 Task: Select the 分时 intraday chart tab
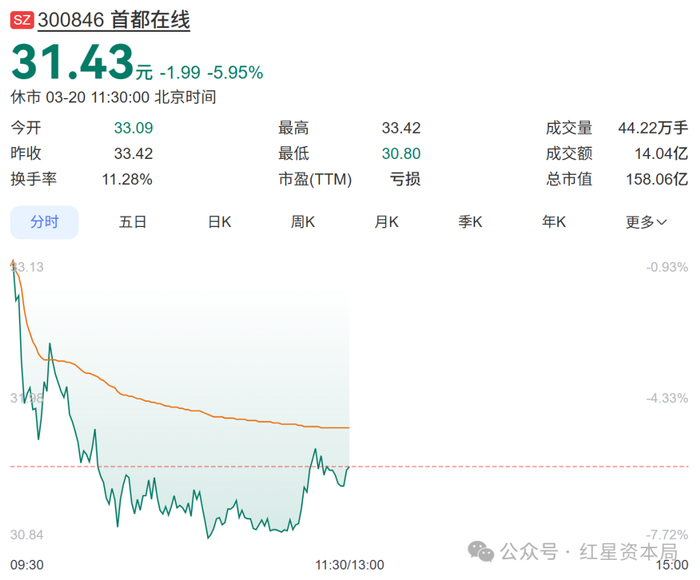[x=44, y=222]
